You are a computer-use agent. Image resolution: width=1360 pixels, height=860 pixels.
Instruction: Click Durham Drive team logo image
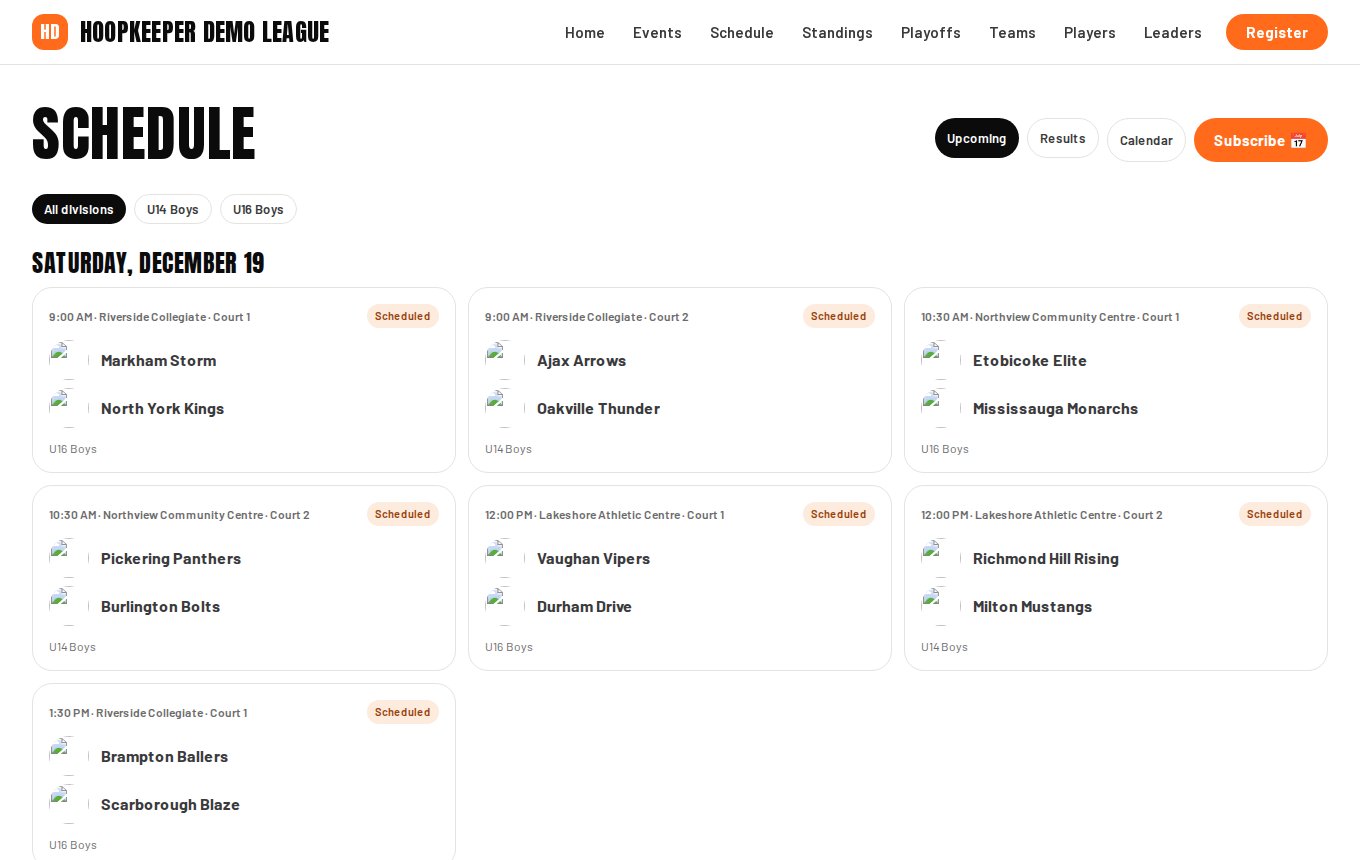pos(505,606)
